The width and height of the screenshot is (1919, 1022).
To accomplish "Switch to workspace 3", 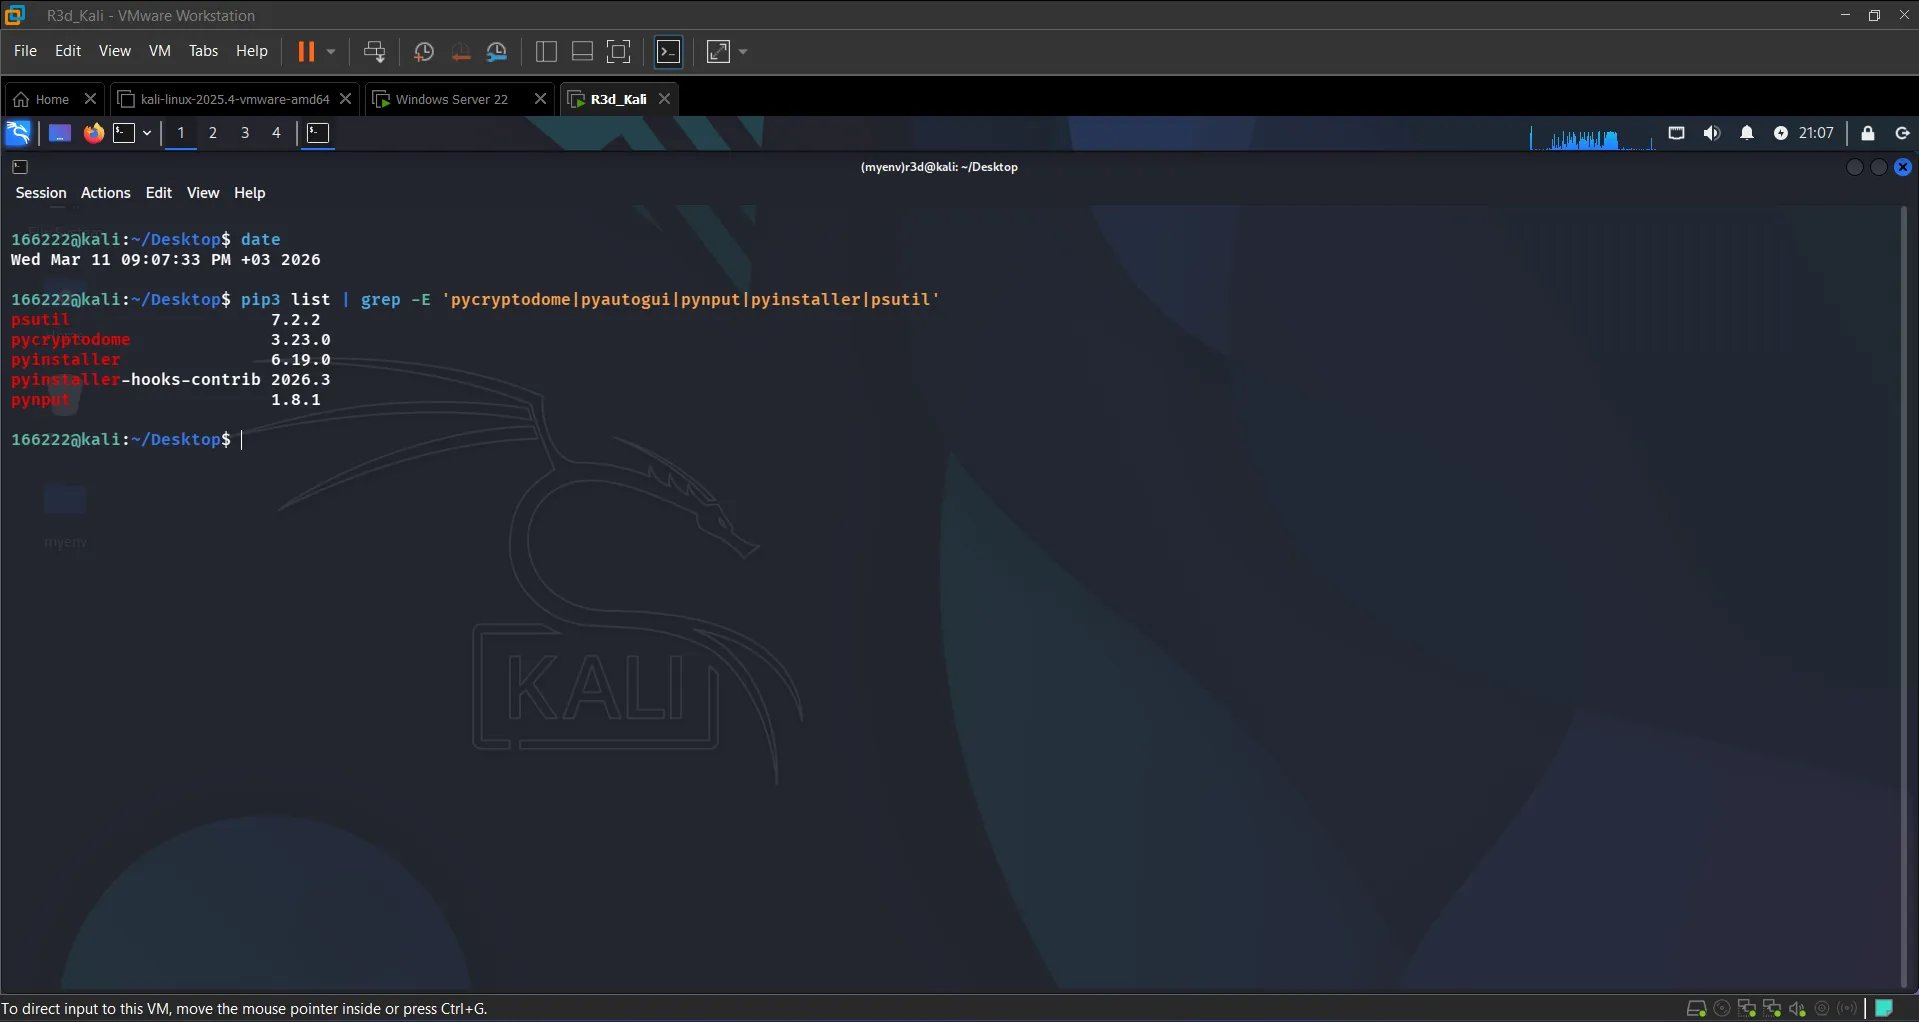I will [x=245, y=133].
